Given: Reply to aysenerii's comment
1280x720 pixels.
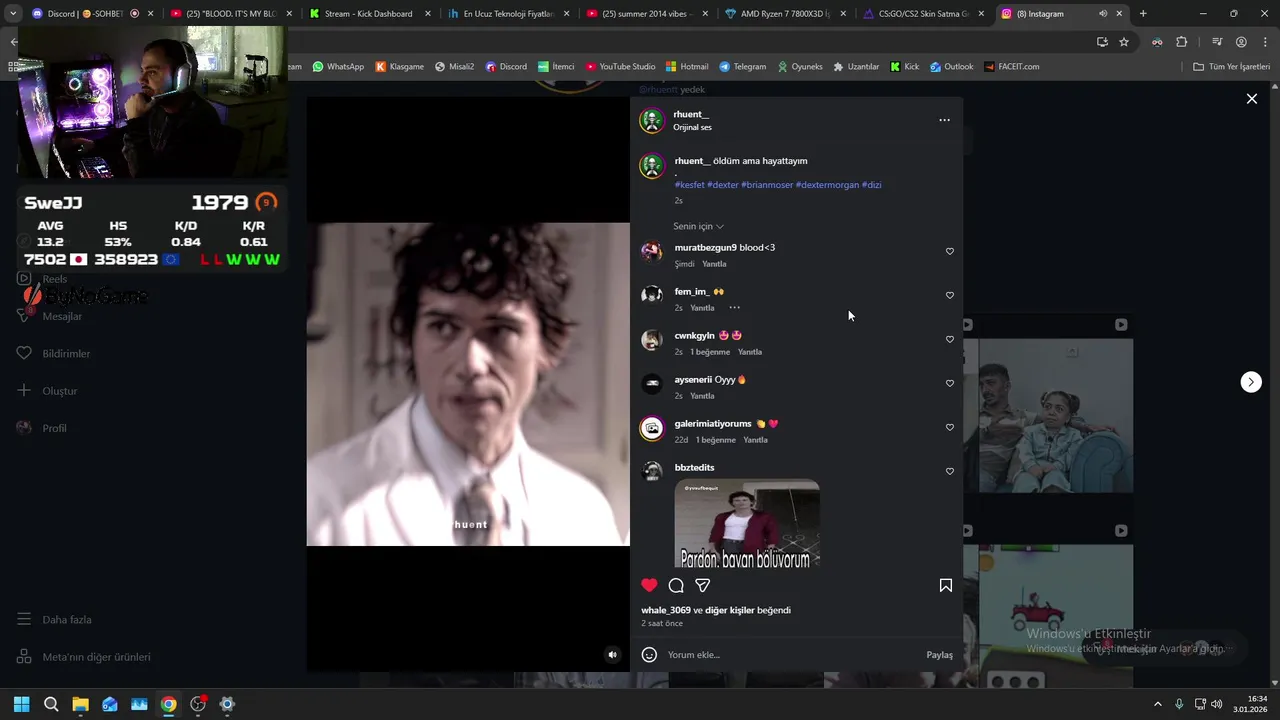Looking at the screenshot, I should click(x=702, y=396).
